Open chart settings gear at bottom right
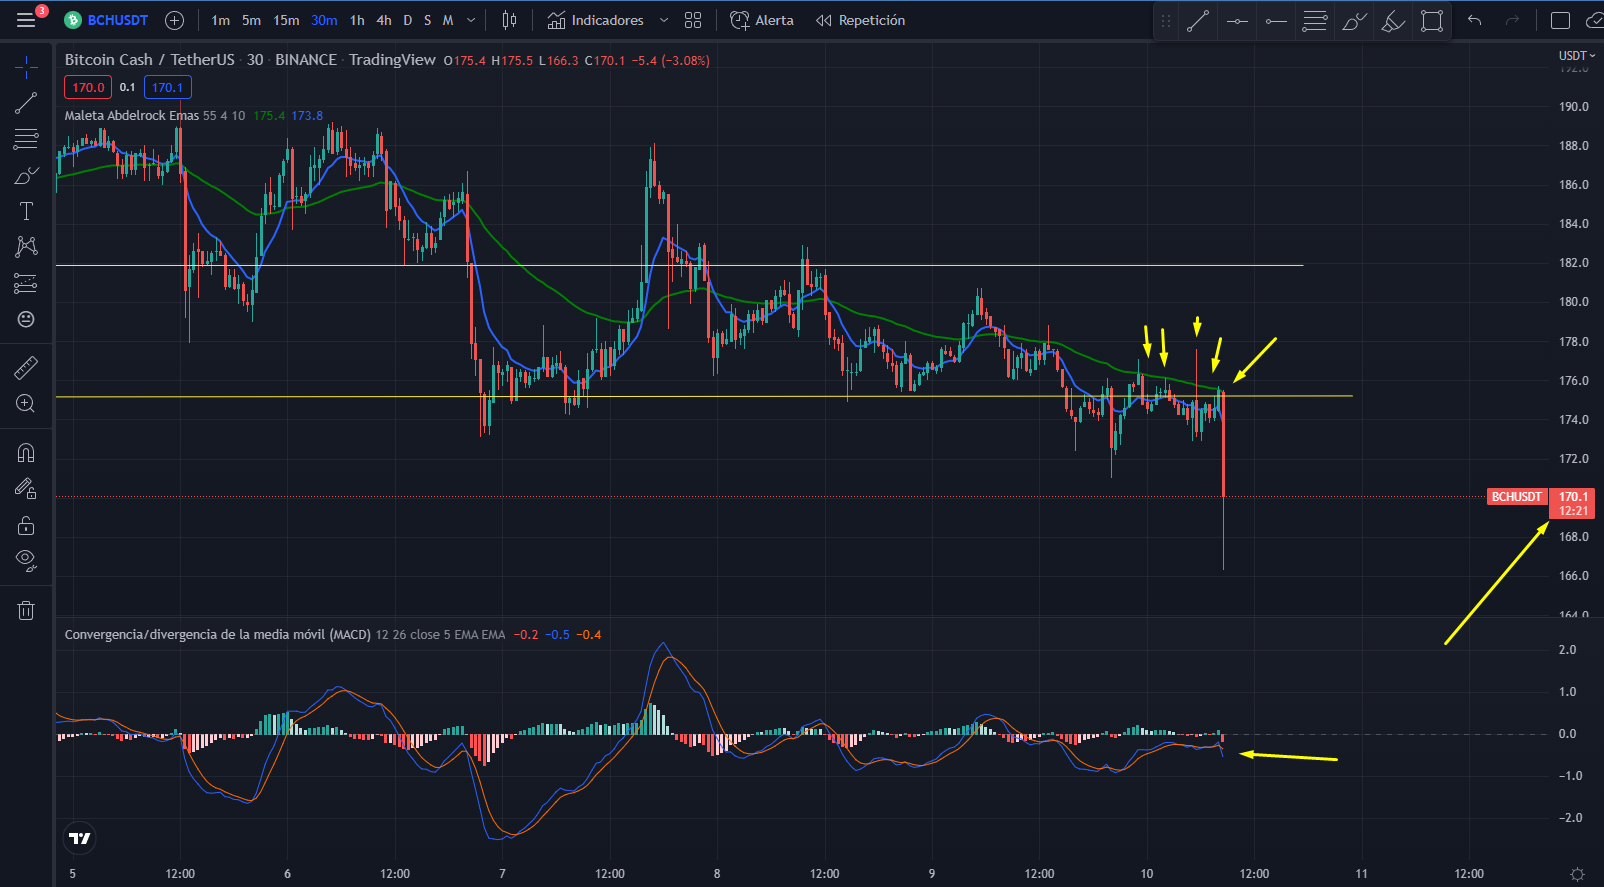Viewport: 1604px width, 887px height. (1577, 874)
